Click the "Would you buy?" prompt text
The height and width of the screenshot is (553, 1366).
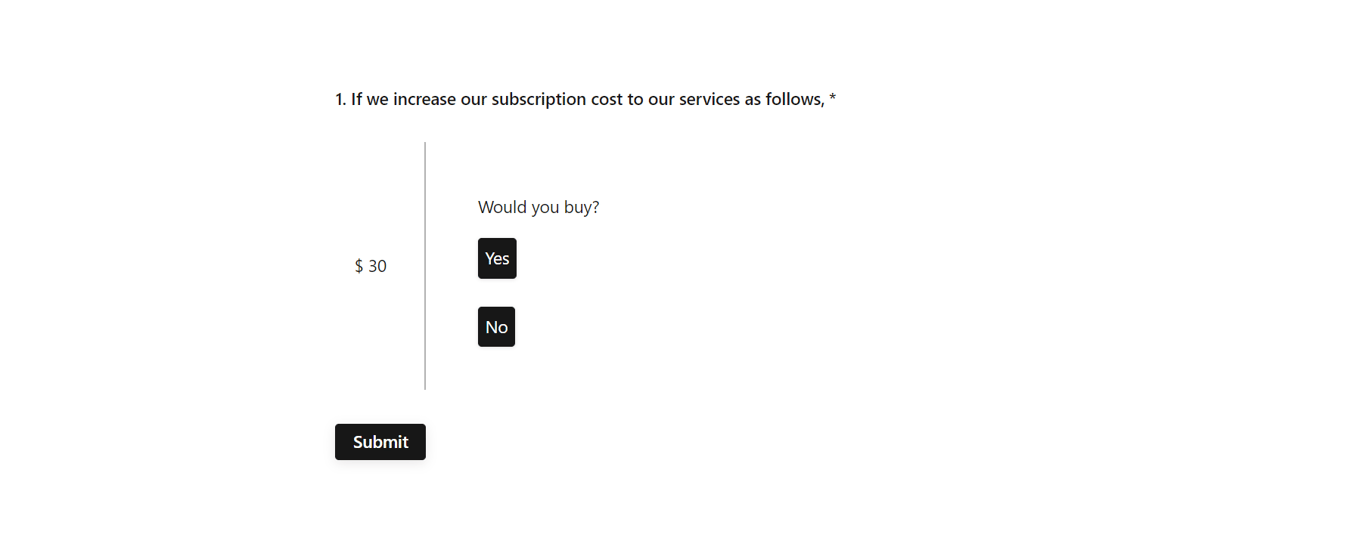(x=538, y=207)
